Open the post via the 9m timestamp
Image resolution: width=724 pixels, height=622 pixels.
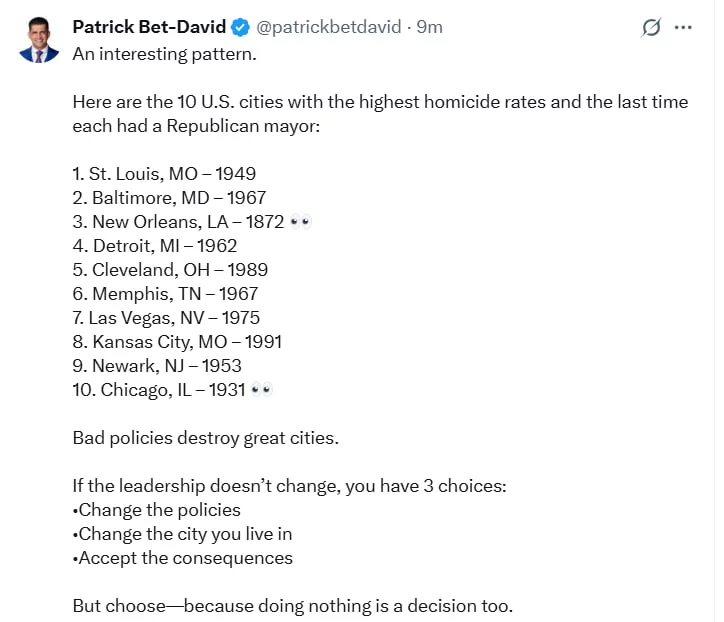[x=429, y=27]
